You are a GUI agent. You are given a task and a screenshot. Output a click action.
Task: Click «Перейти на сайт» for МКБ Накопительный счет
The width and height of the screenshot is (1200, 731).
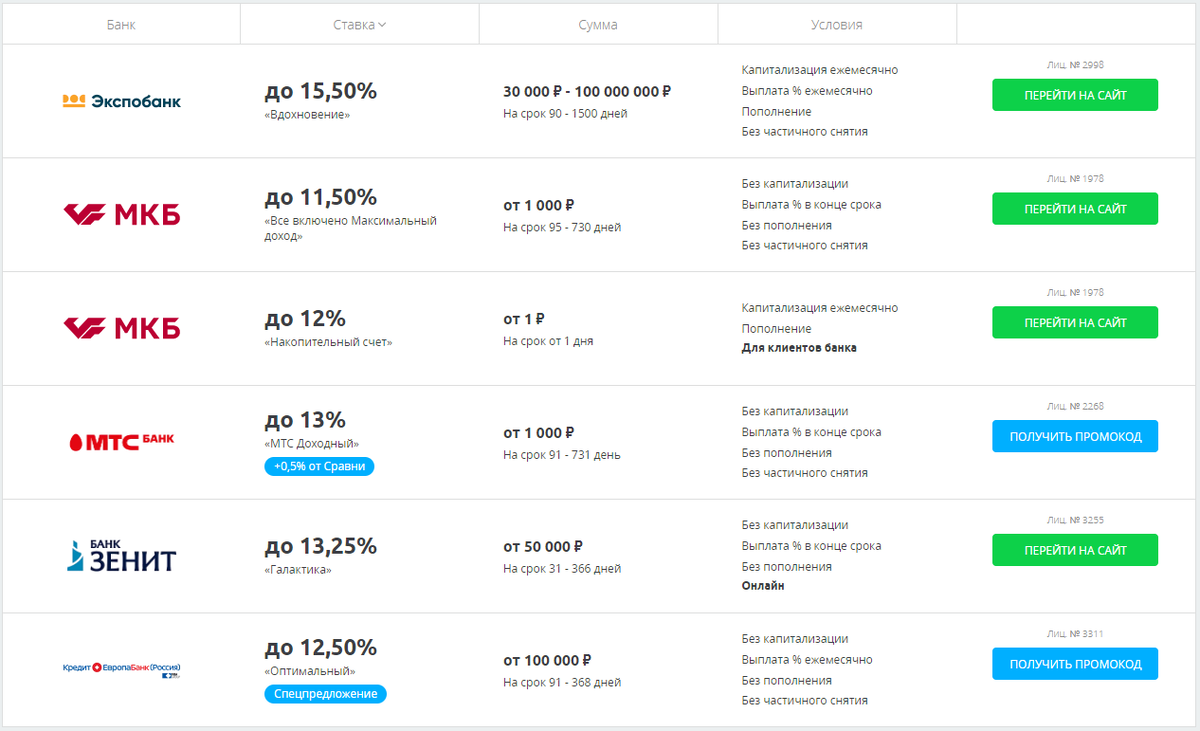[1075, 323]
